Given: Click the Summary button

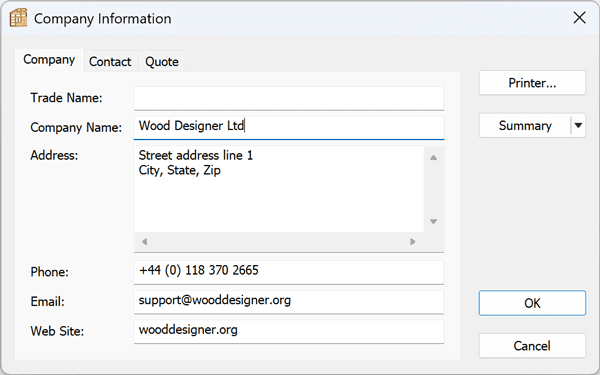Looking at the screenshot, I should click(x=525, y=126).
